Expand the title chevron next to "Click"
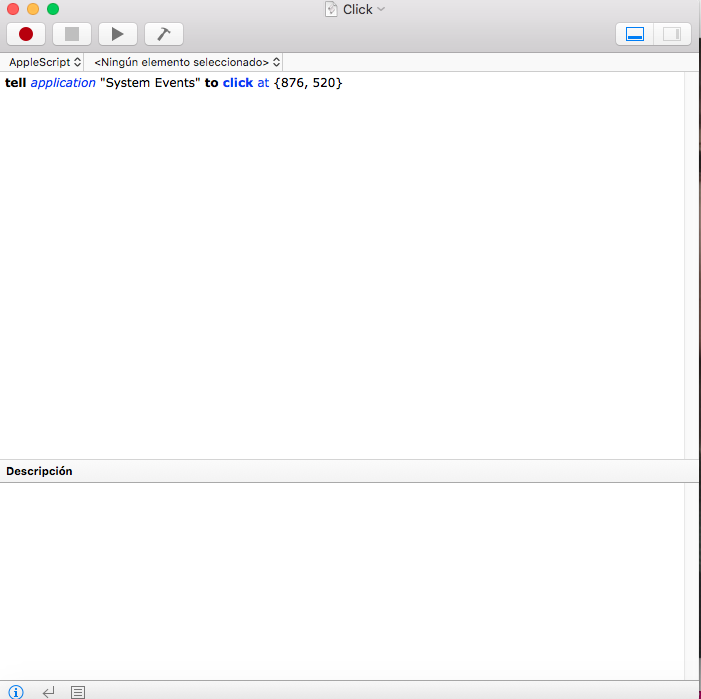The width and height of the screenshot is (701, 699). pos(381,9)
